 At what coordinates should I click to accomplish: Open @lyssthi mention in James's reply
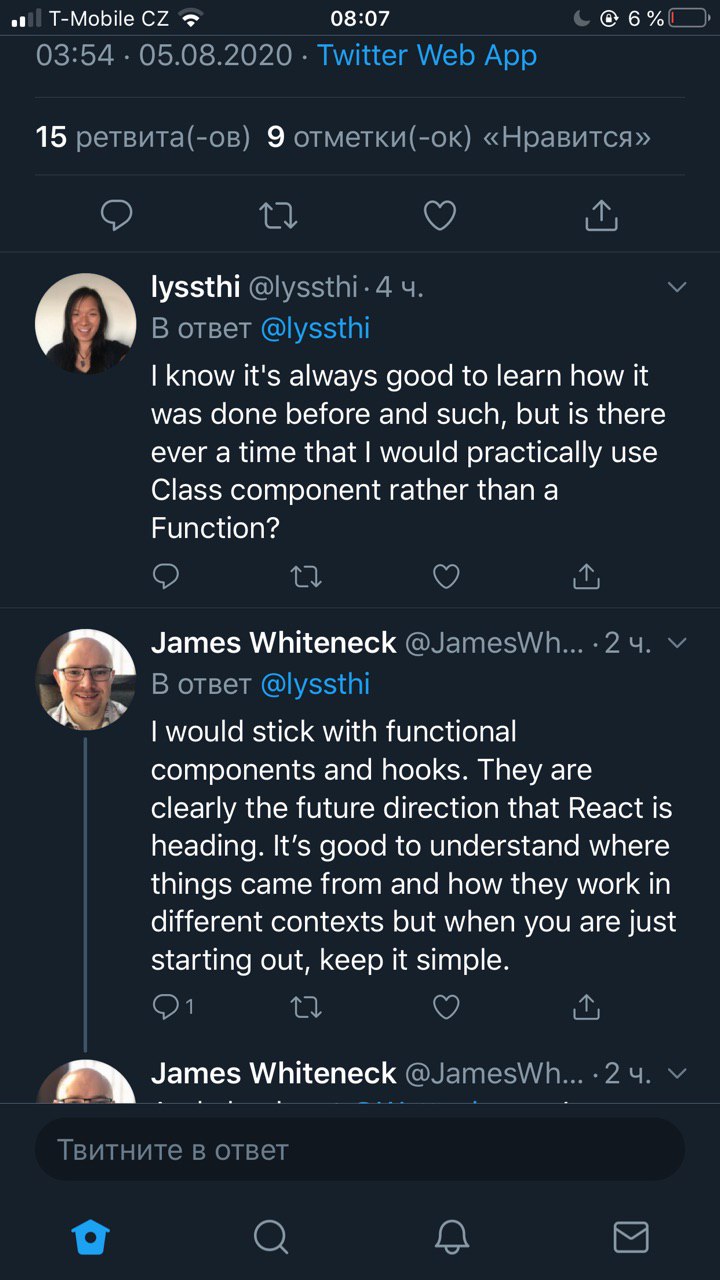coord(315,684)
